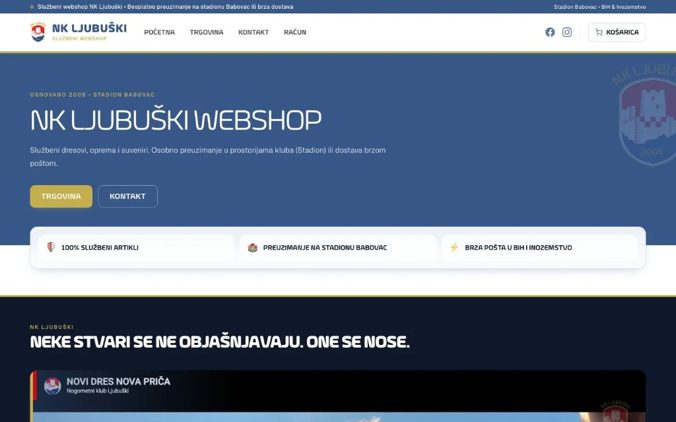Screen dimensions: 676x422
Task: Click the Novi dres nova priča video title
Action: [x=118, y=381]
